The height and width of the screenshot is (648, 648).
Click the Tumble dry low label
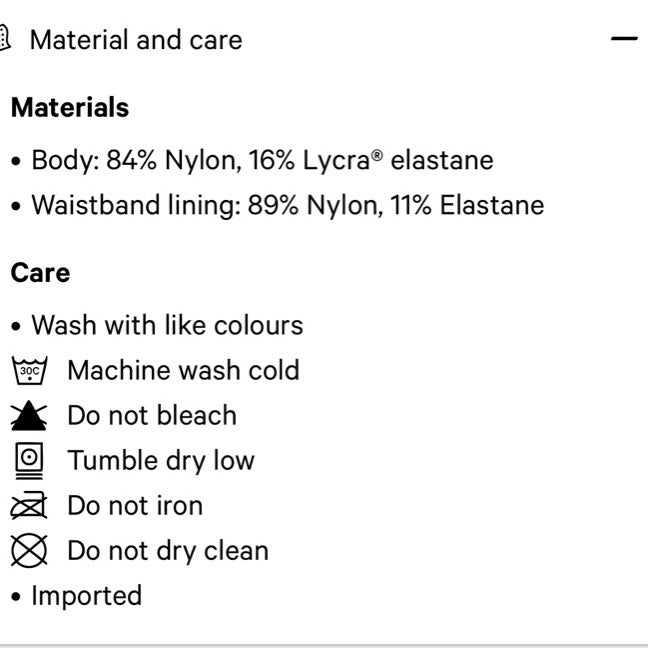pyautogui.click(x=161, y=461)
